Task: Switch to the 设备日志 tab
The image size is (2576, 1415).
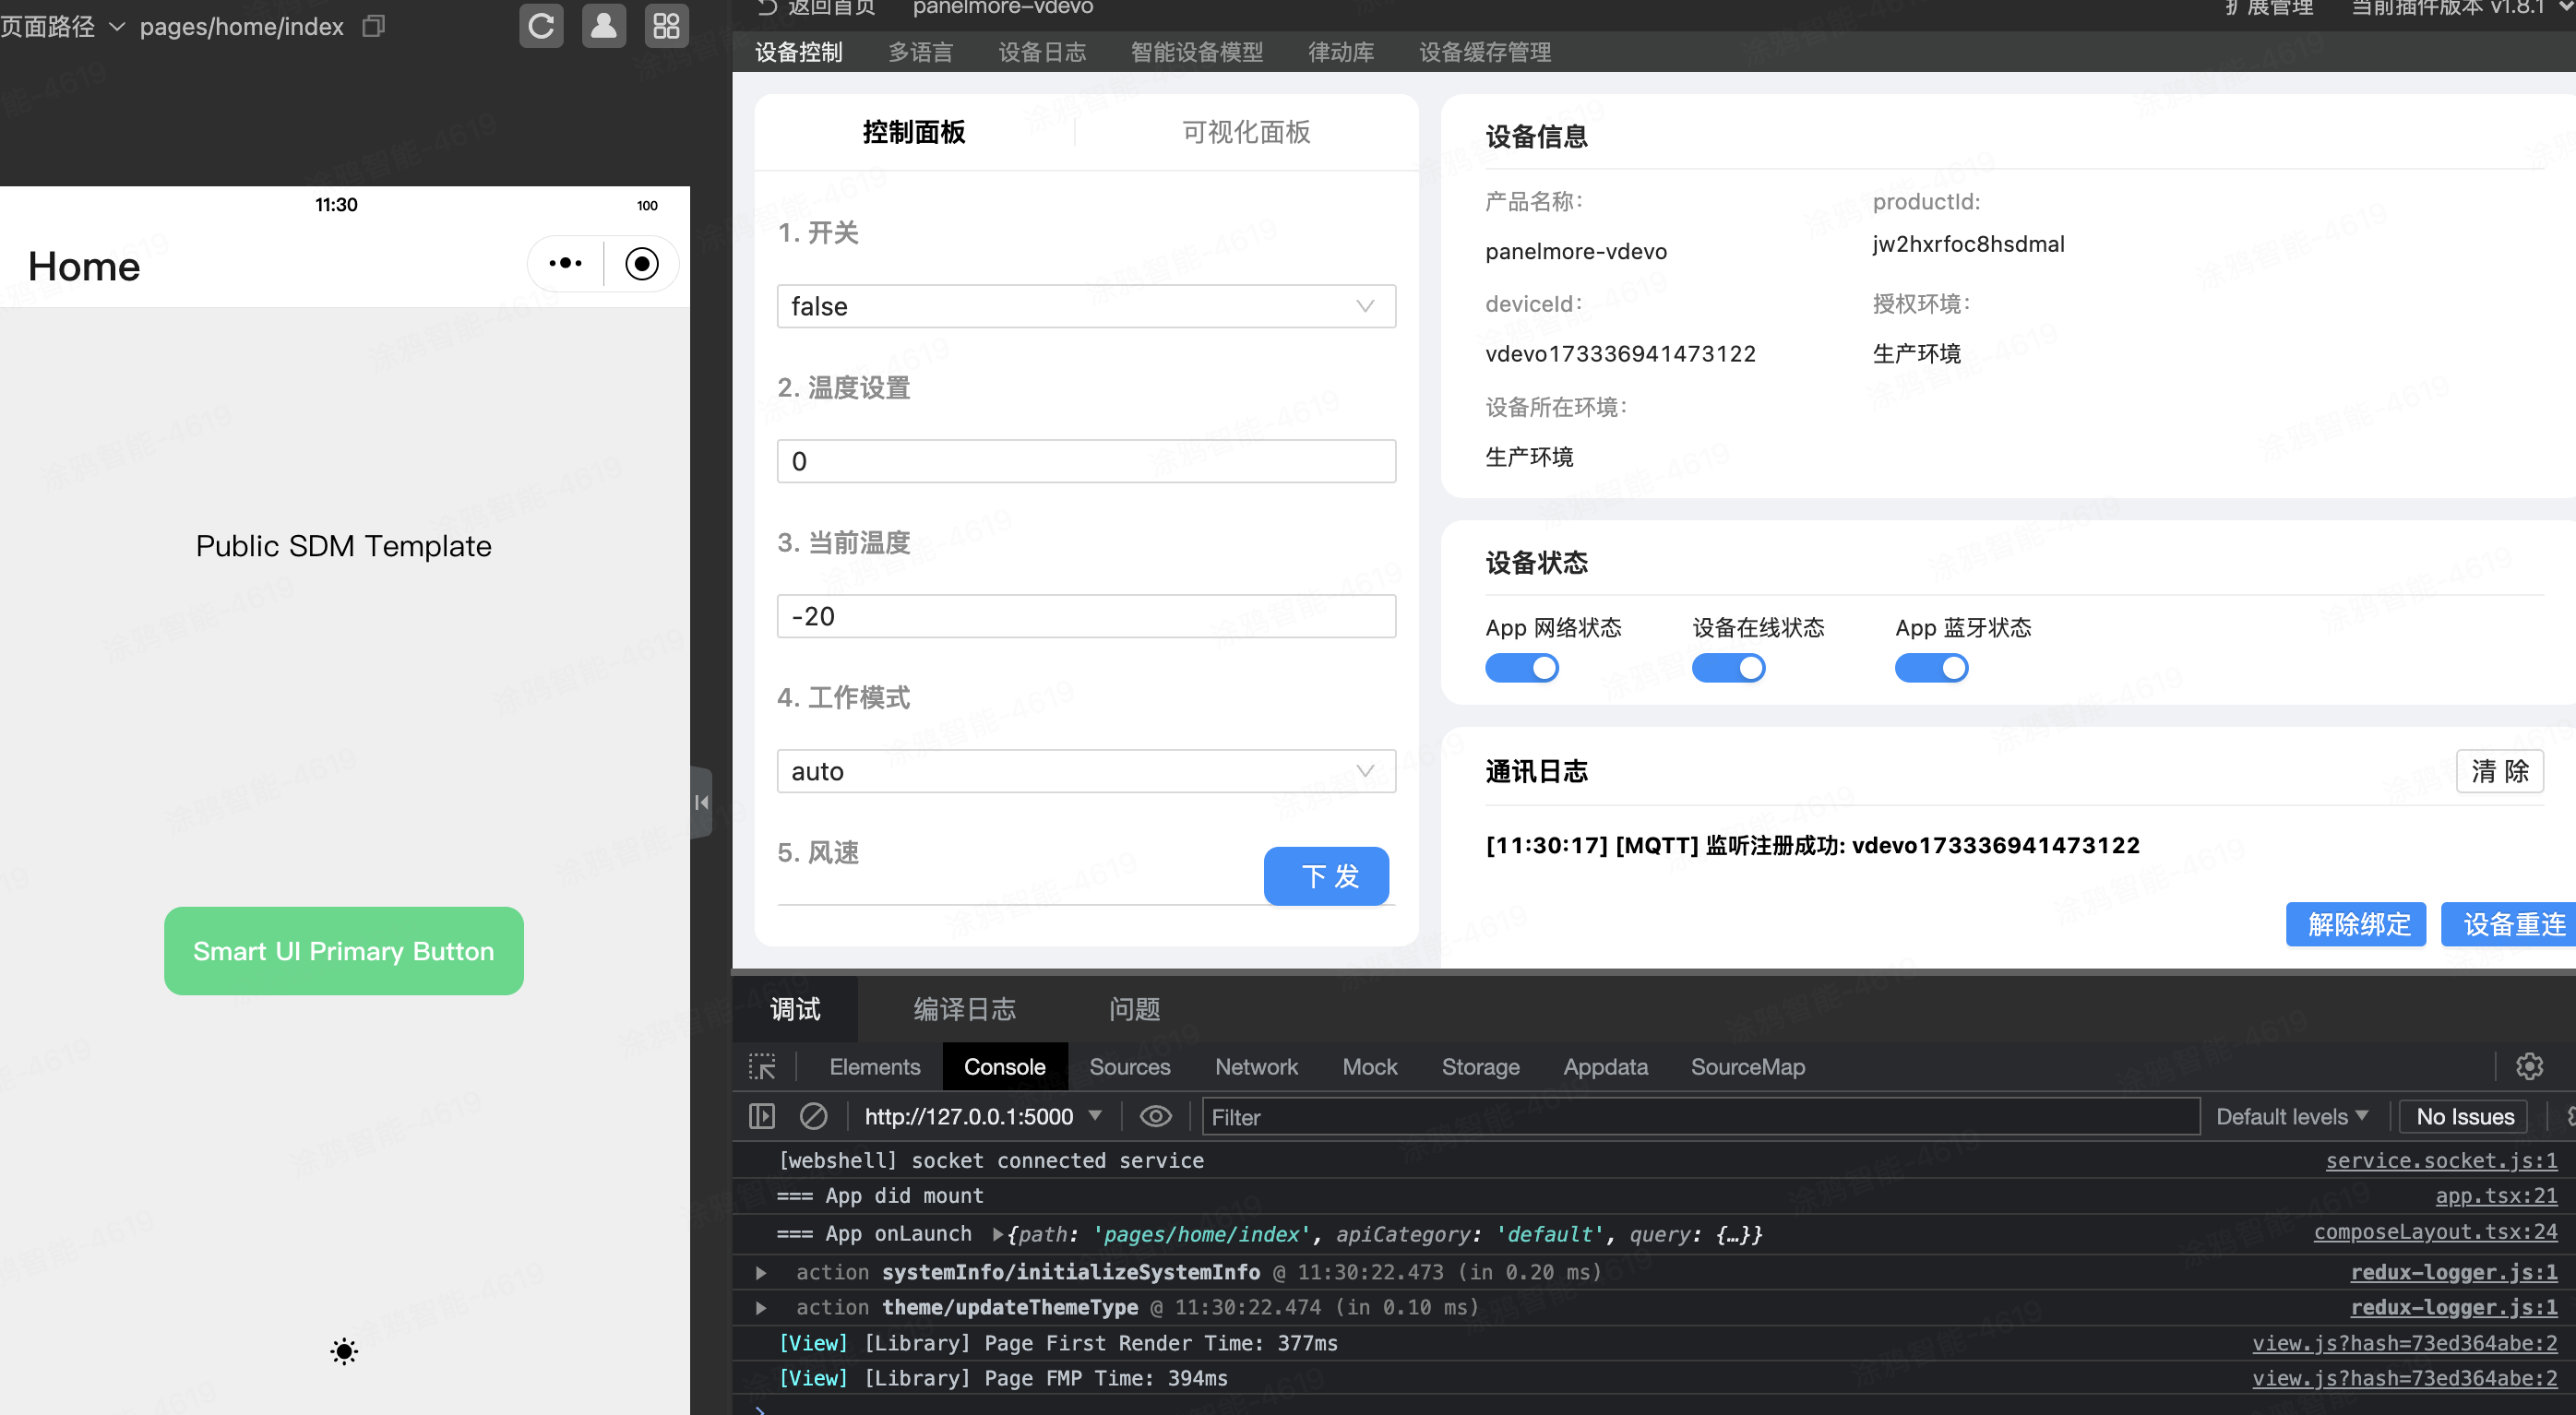Action: coord(1041,52)
